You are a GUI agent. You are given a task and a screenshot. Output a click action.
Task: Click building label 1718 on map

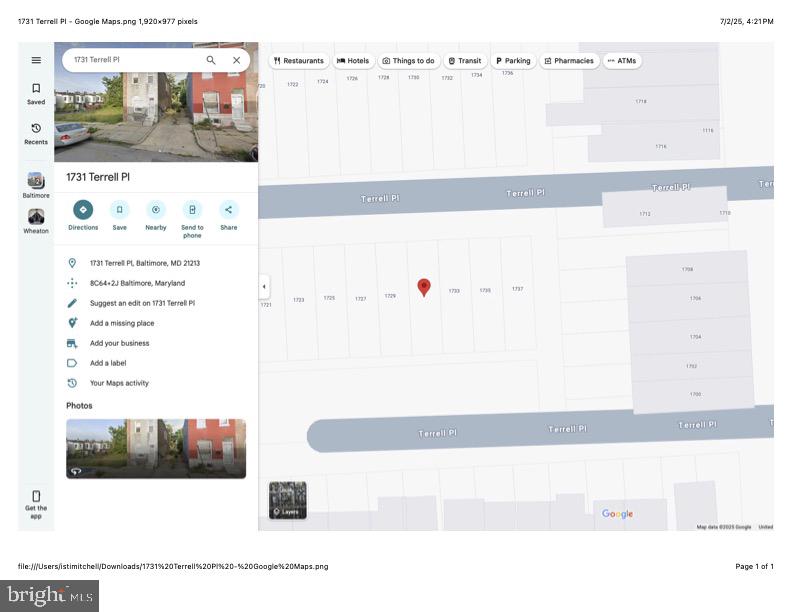point(641,101)
